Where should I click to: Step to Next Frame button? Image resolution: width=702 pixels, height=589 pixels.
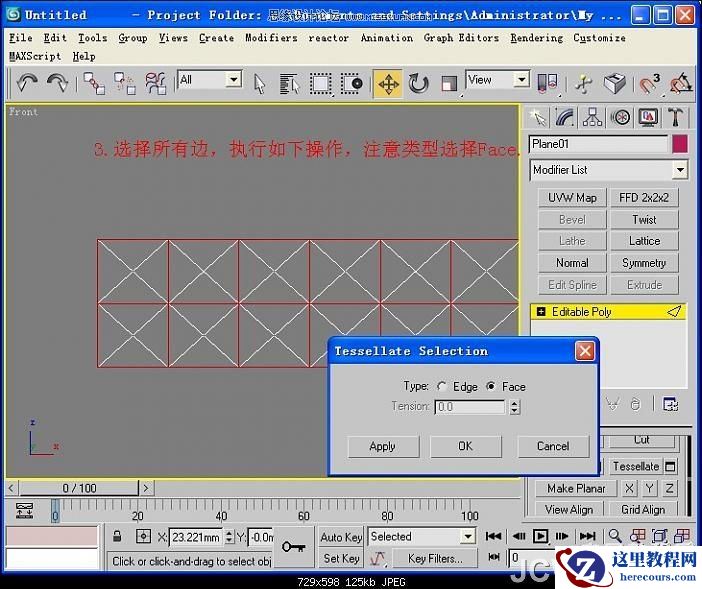coord(562,536)
